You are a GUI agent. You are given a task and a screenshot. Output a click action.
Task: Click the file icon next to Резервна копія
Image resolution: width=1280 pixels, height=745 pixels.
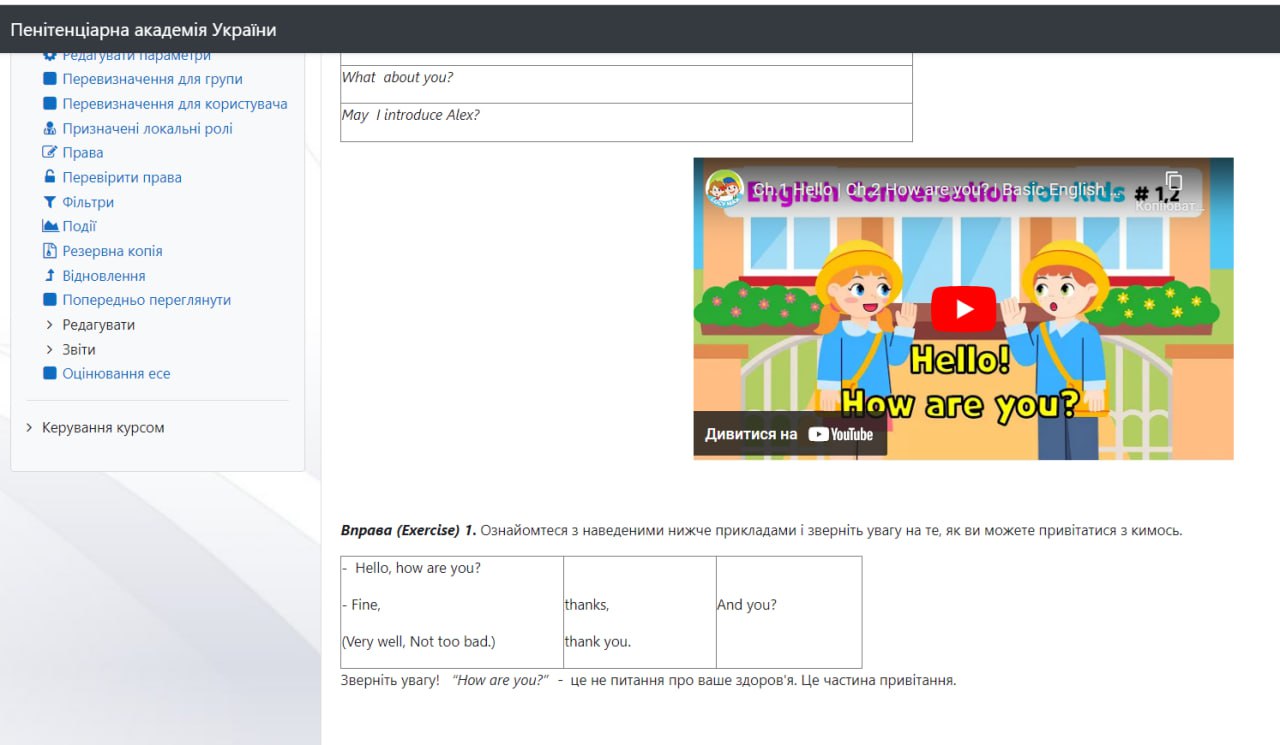[x=50, y=251]
